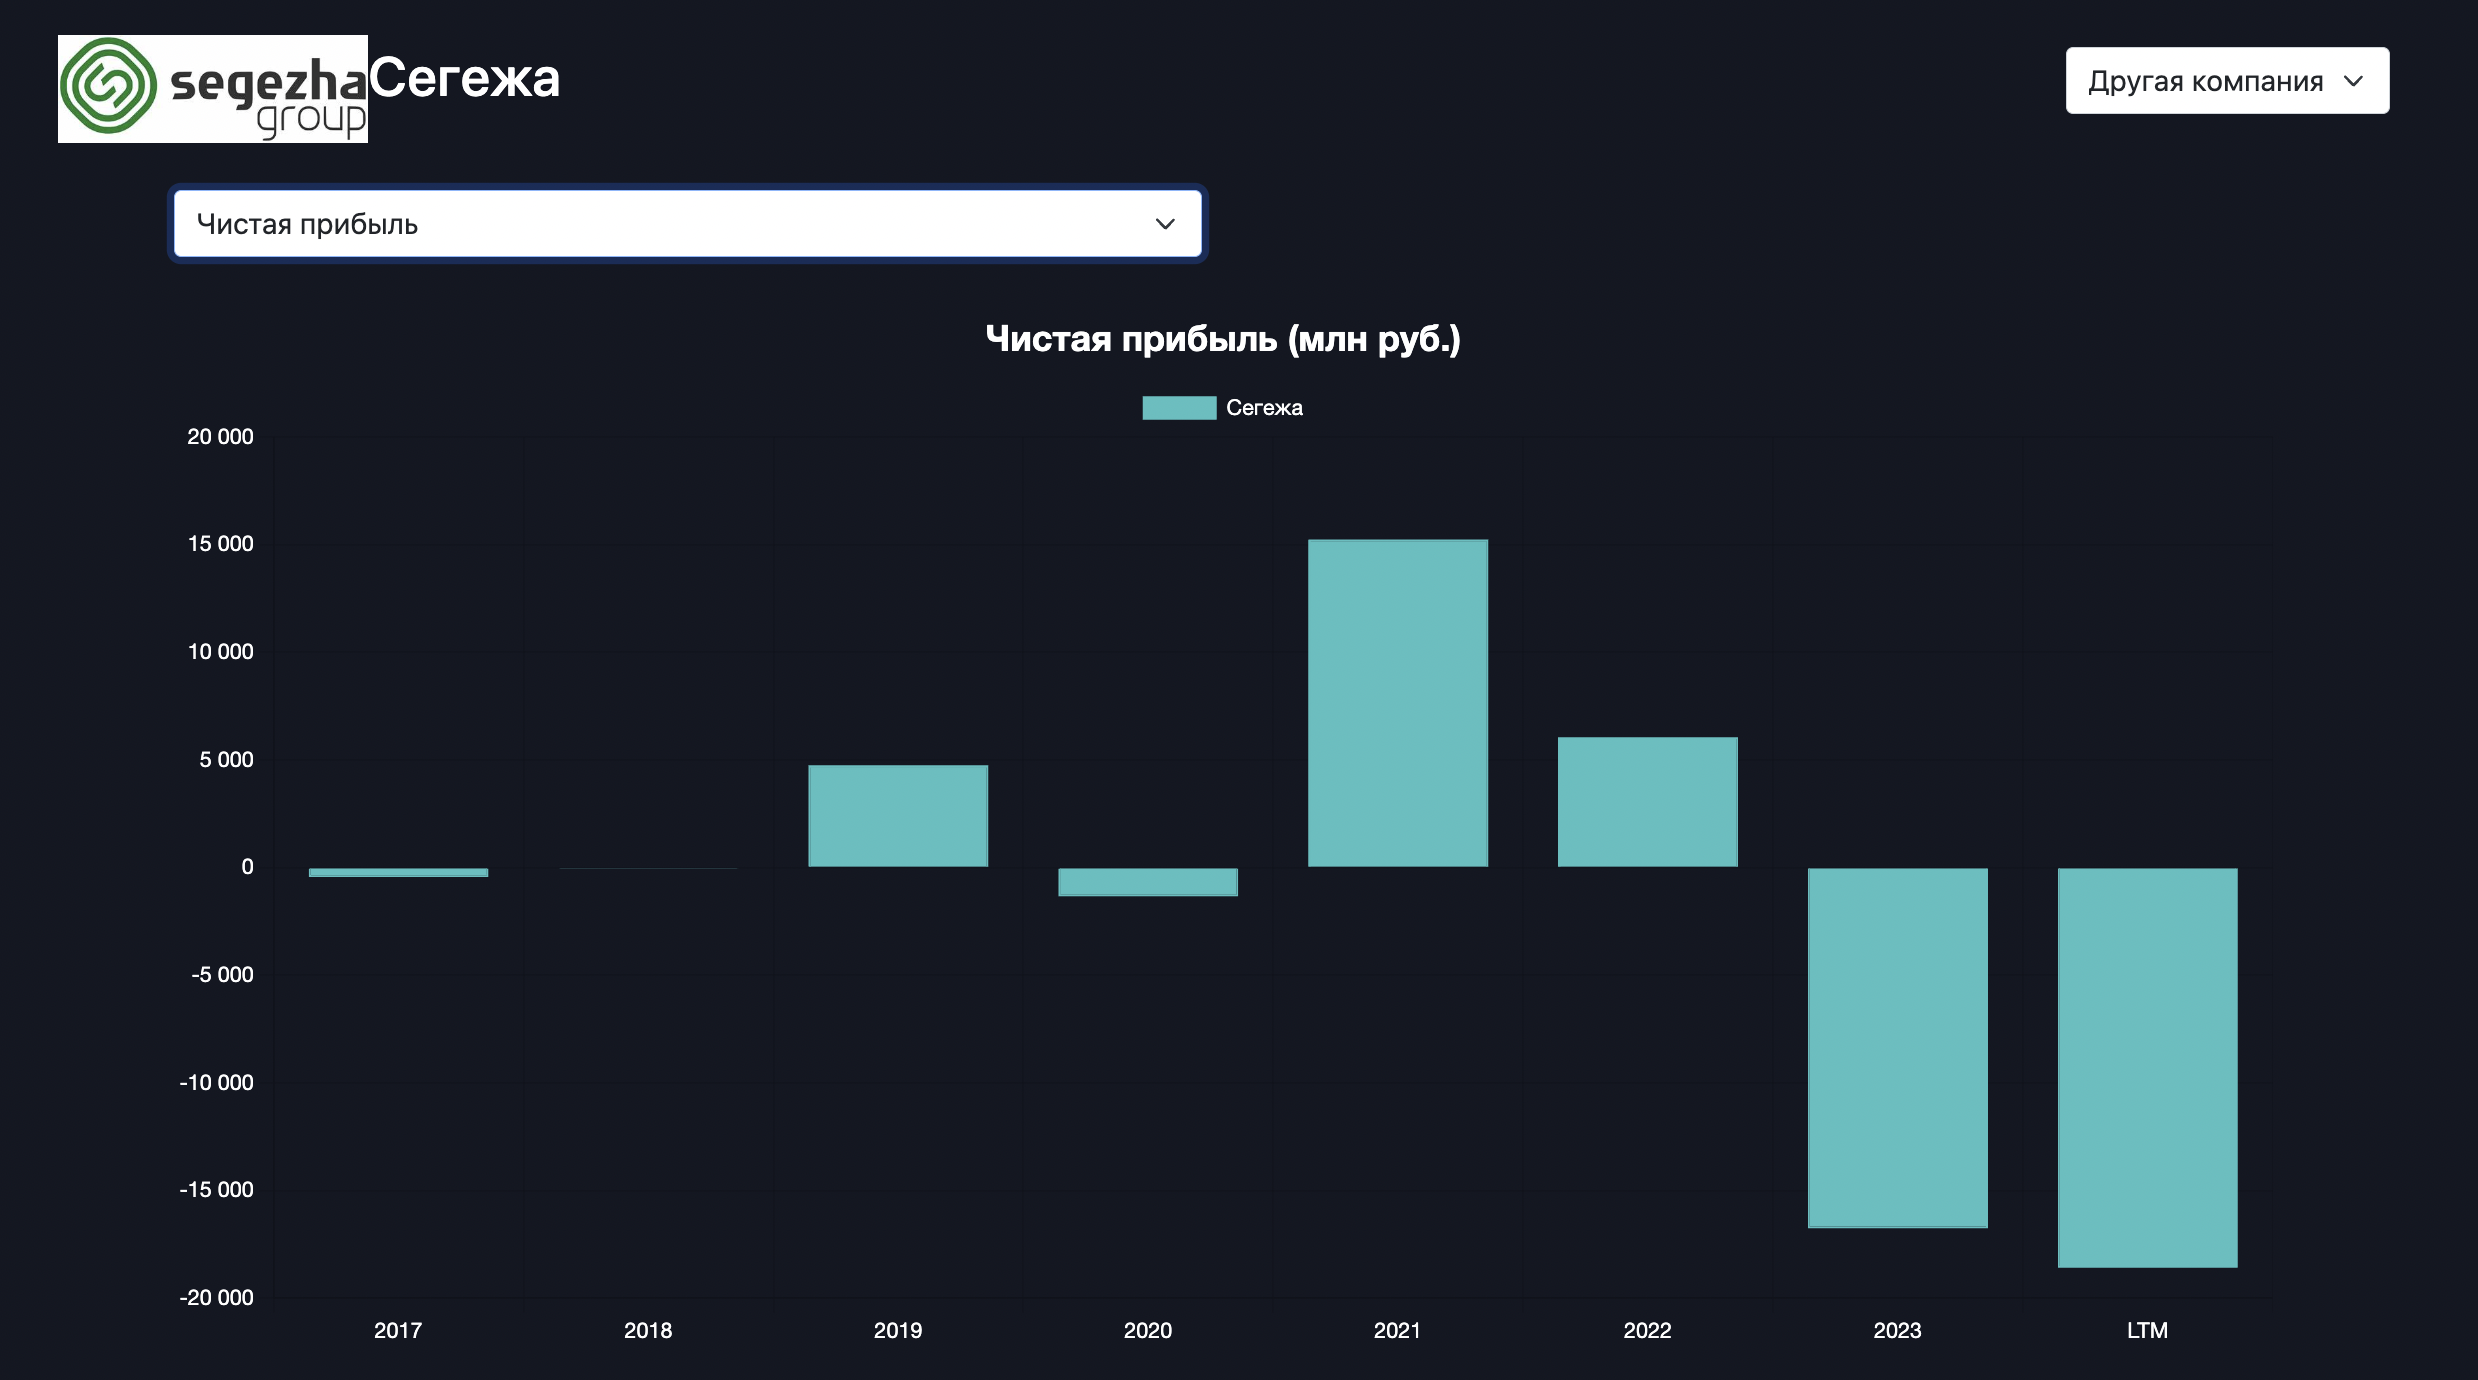
Task: Click the -15 000 y-axis label
Action: pos(216,1190)
